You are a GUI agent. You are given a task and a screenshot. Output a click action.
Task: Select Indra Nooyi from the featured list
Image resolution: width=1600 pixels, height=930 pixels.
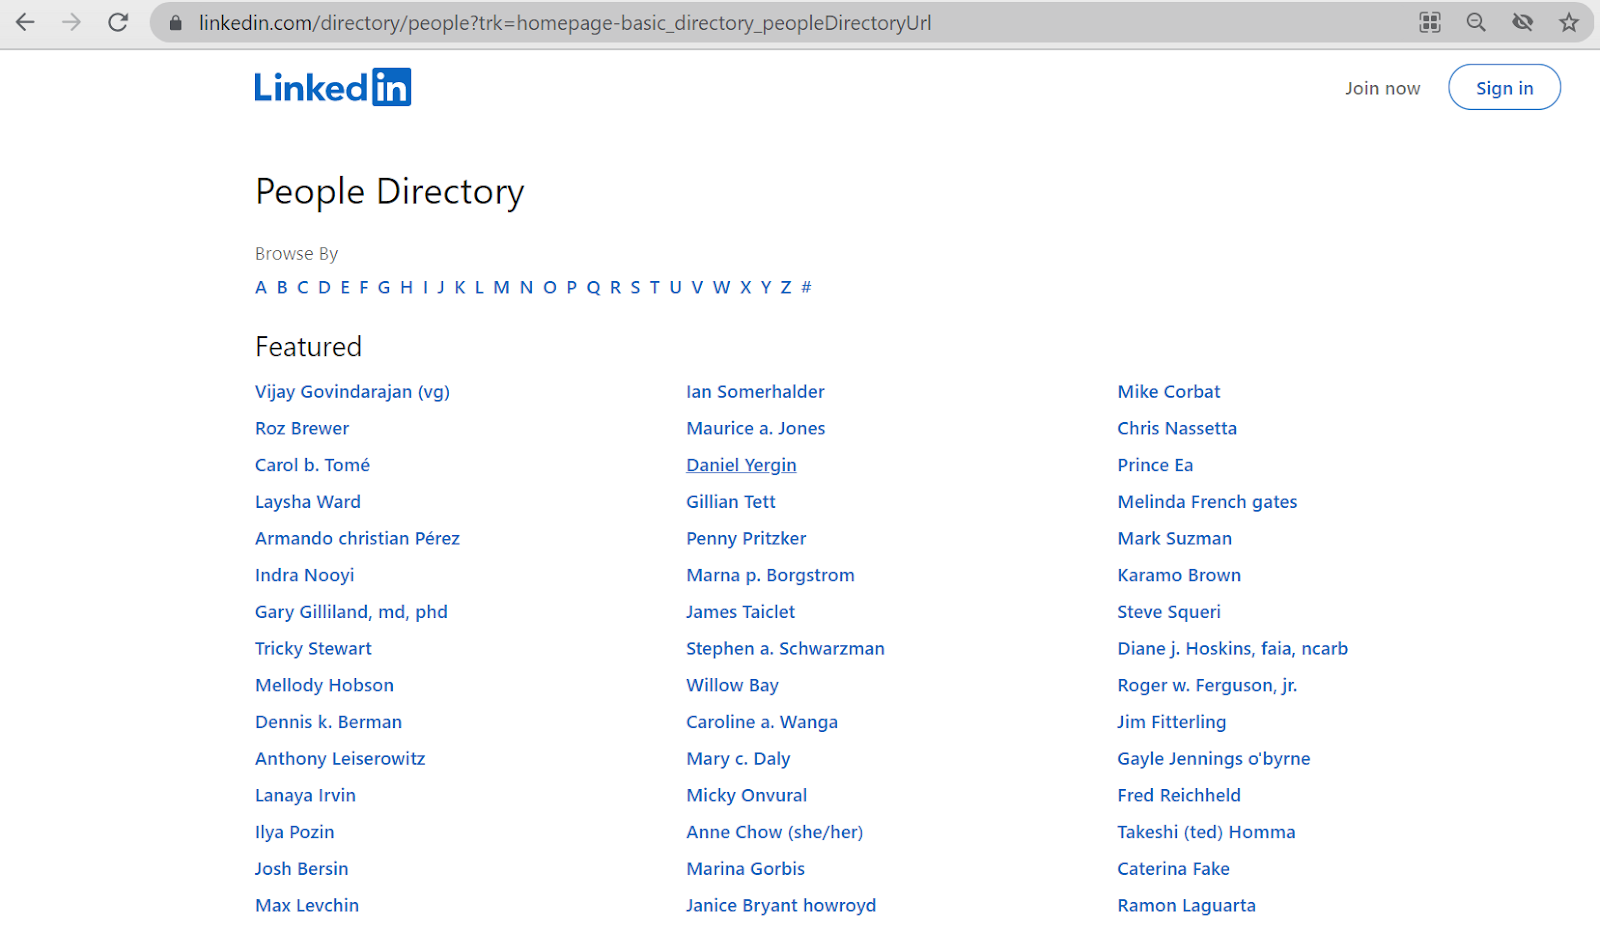(304, 574)
